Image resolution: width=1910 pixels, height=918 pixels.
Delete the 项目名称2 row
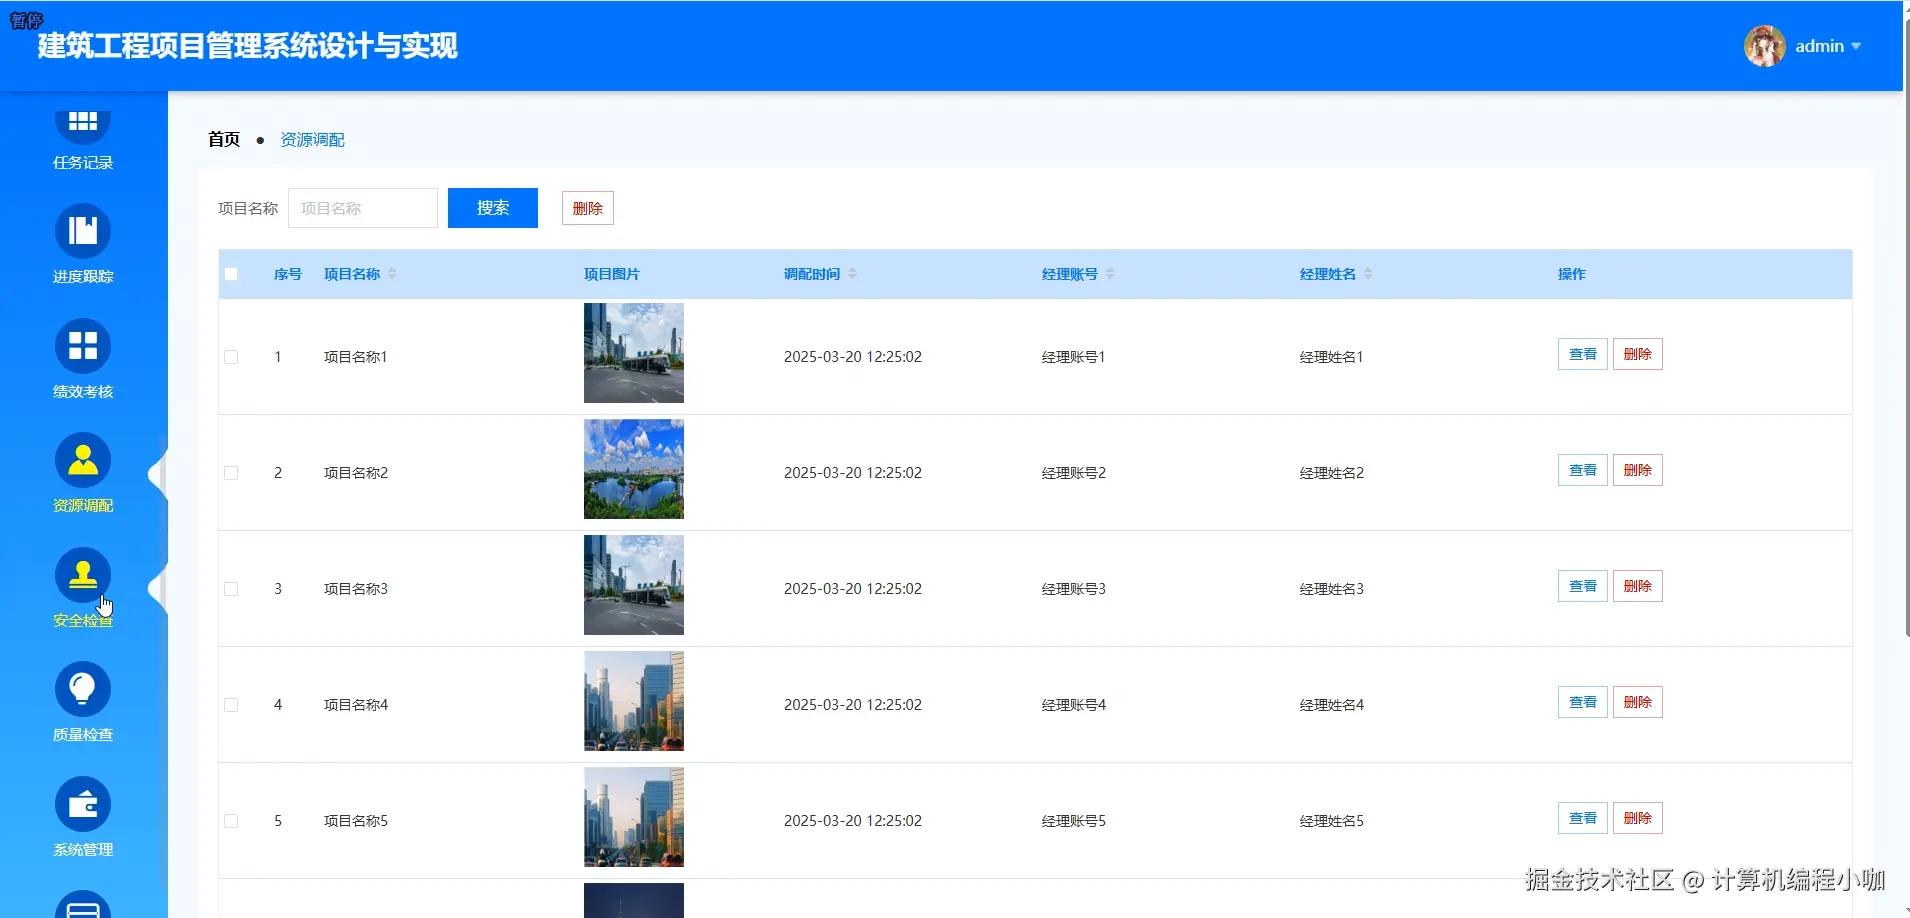(1638, 470)
